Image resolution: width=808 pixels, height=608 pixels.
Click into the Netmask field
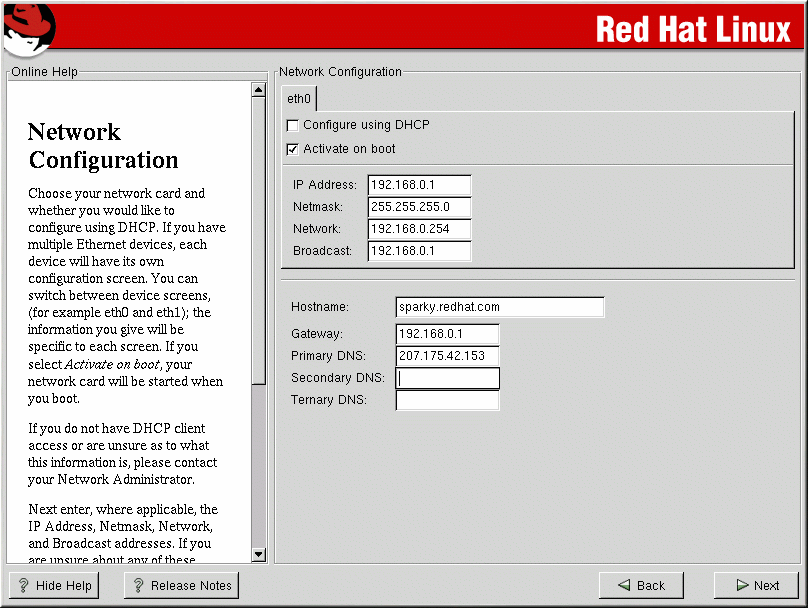[419, 207]
